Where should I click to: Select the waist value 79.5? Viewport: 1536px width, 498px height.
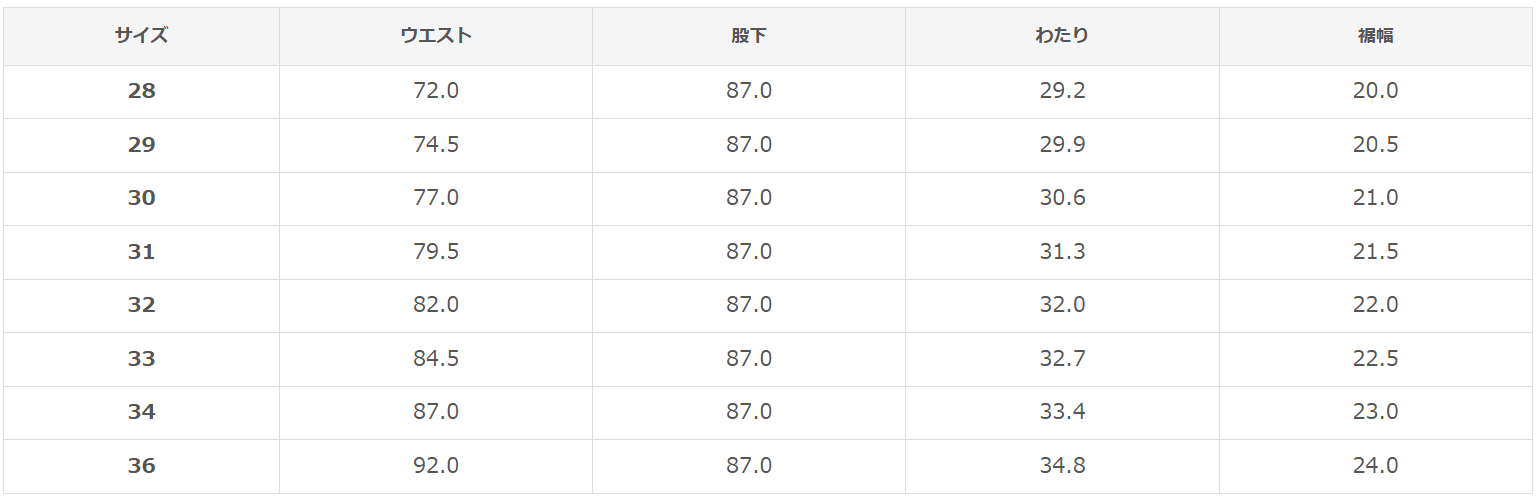(x=436, y=252)
